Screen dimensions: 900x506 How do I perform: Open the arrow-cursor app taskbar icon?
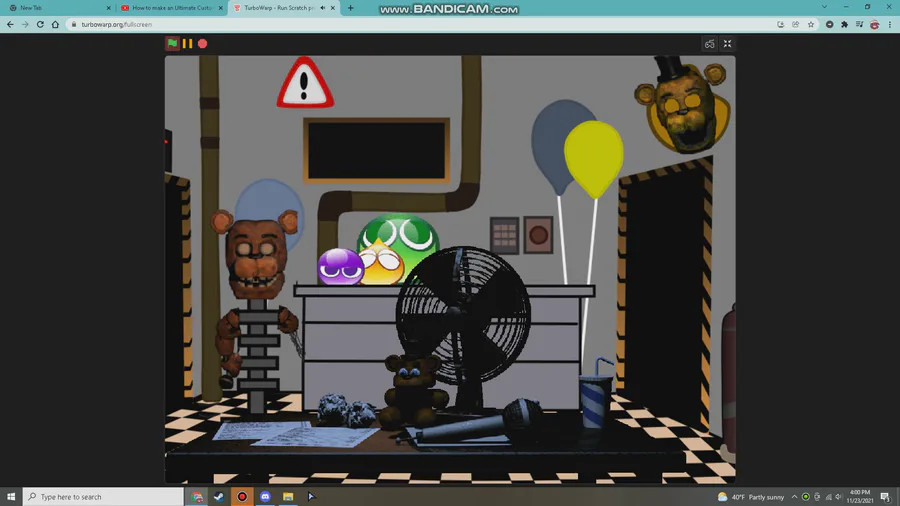point(311,497)
